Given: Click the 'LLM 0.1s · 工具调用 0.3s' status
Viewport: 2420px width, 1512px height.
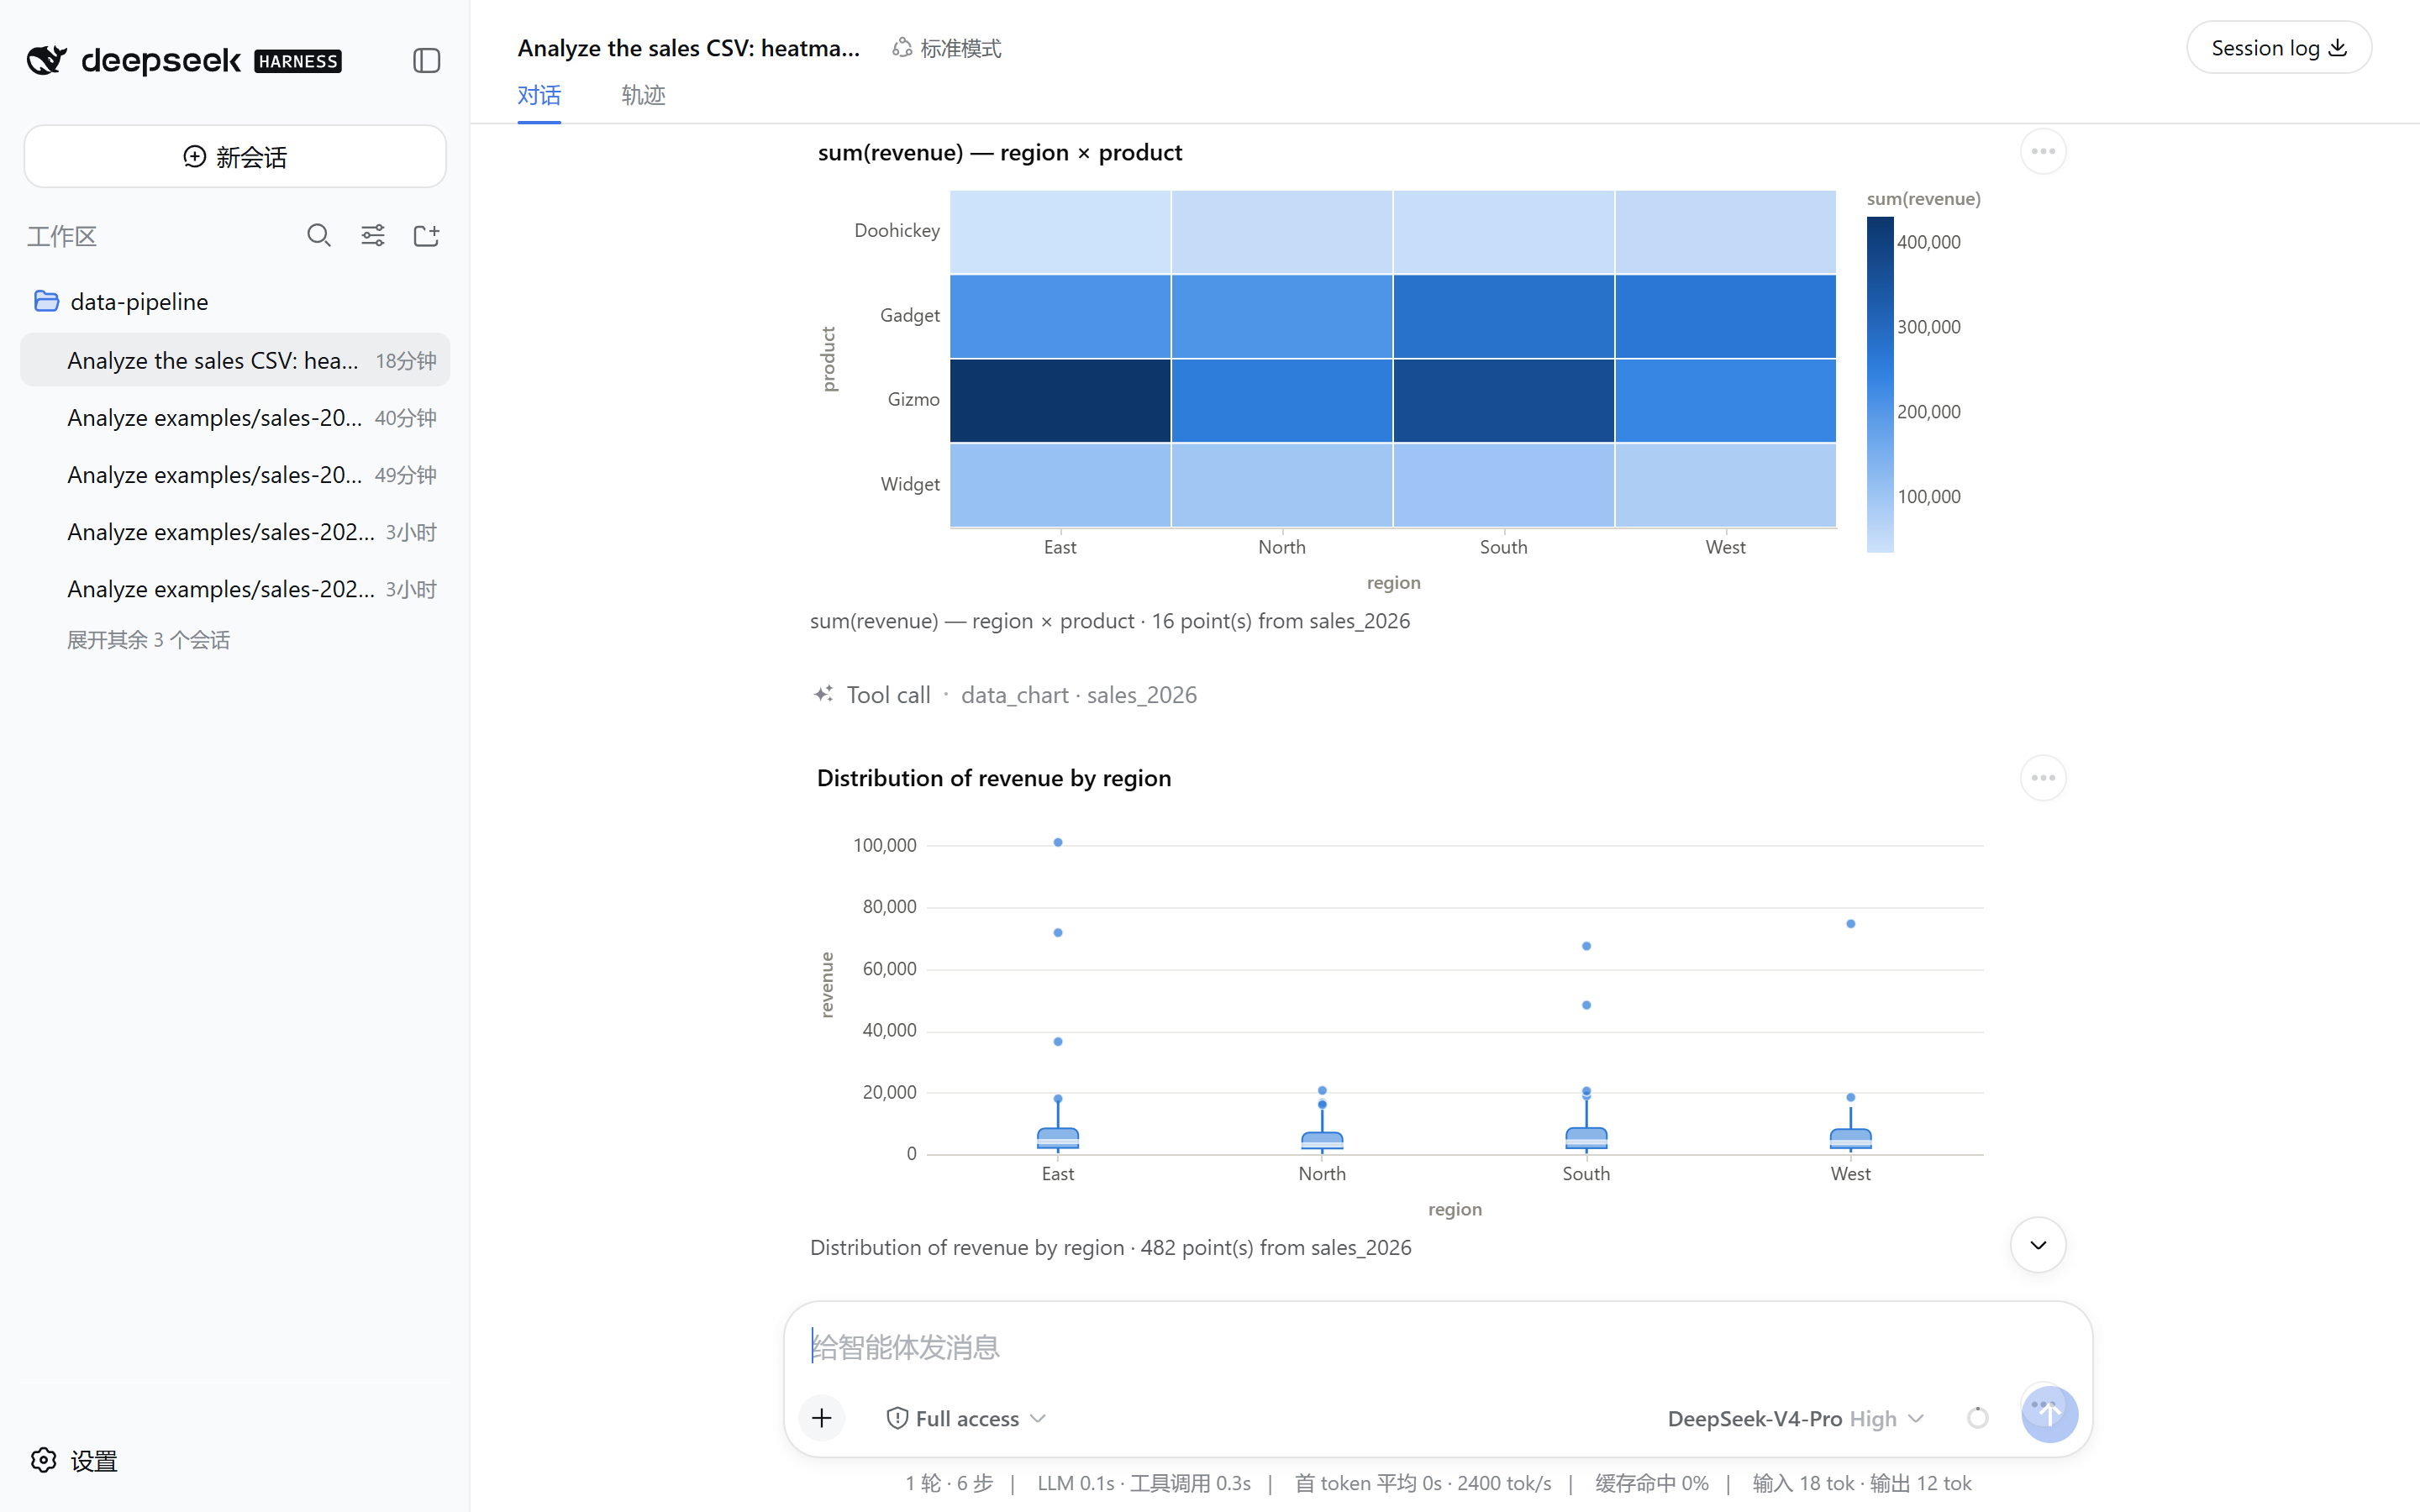Looking at the screenshot, I should [x=1144, y=1483].
